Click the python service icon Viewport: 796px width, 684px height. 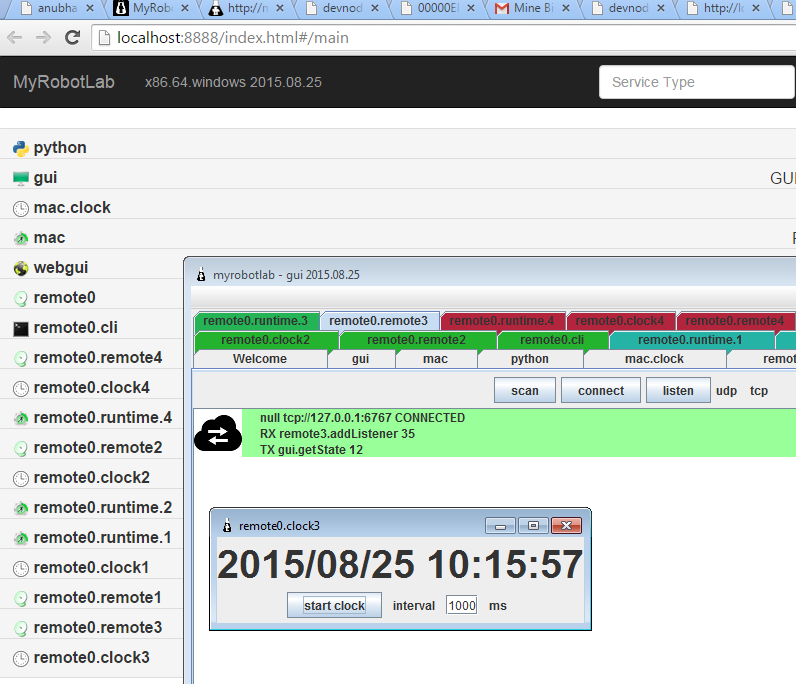point(21,148)
